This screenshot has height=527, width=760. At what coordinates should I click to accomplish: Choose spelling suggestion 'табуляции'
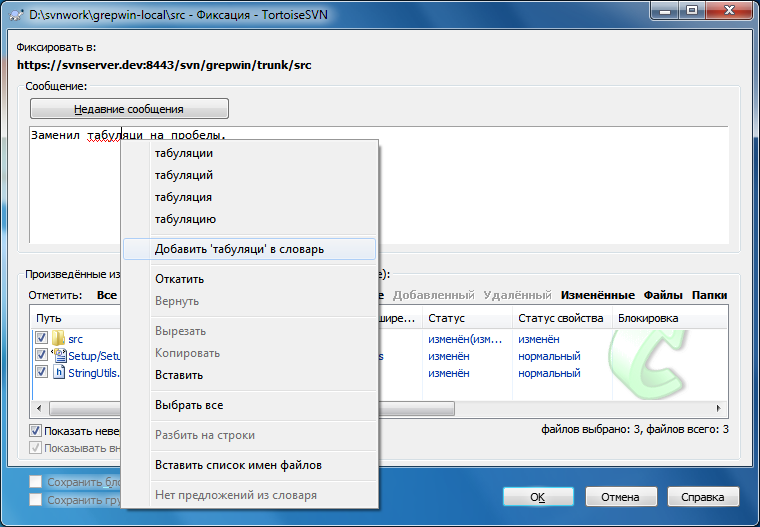coord(250,153)
